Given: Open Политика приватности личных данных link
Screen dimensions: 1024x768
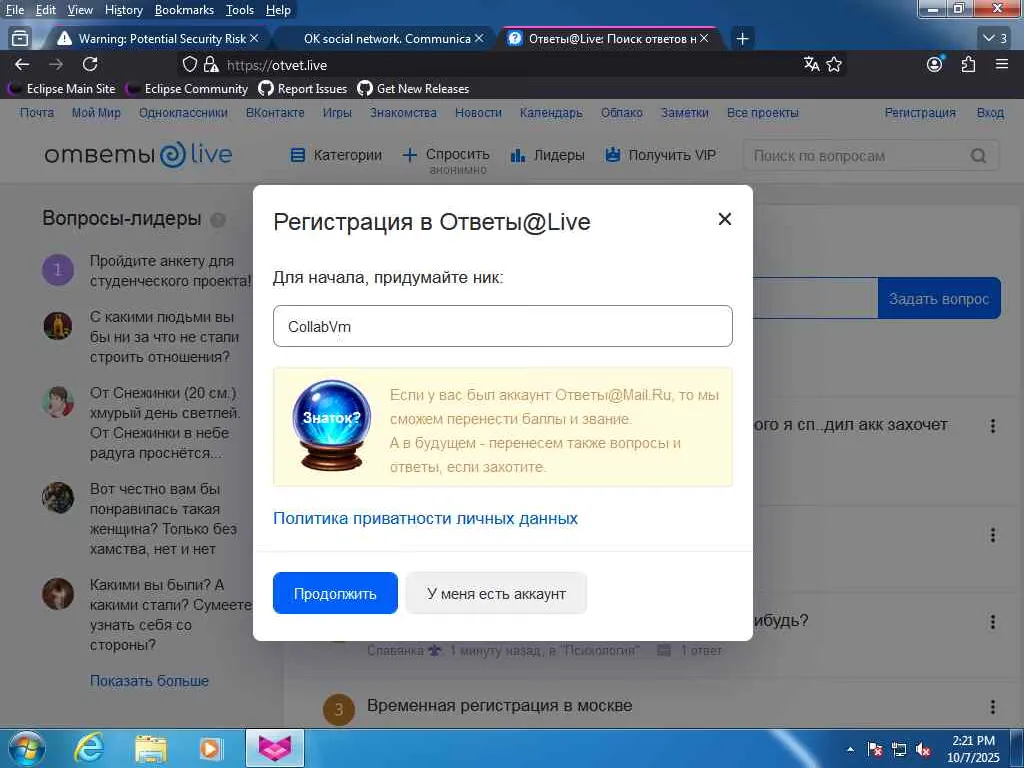Looking at the screenshot, I should pos(425,518).
